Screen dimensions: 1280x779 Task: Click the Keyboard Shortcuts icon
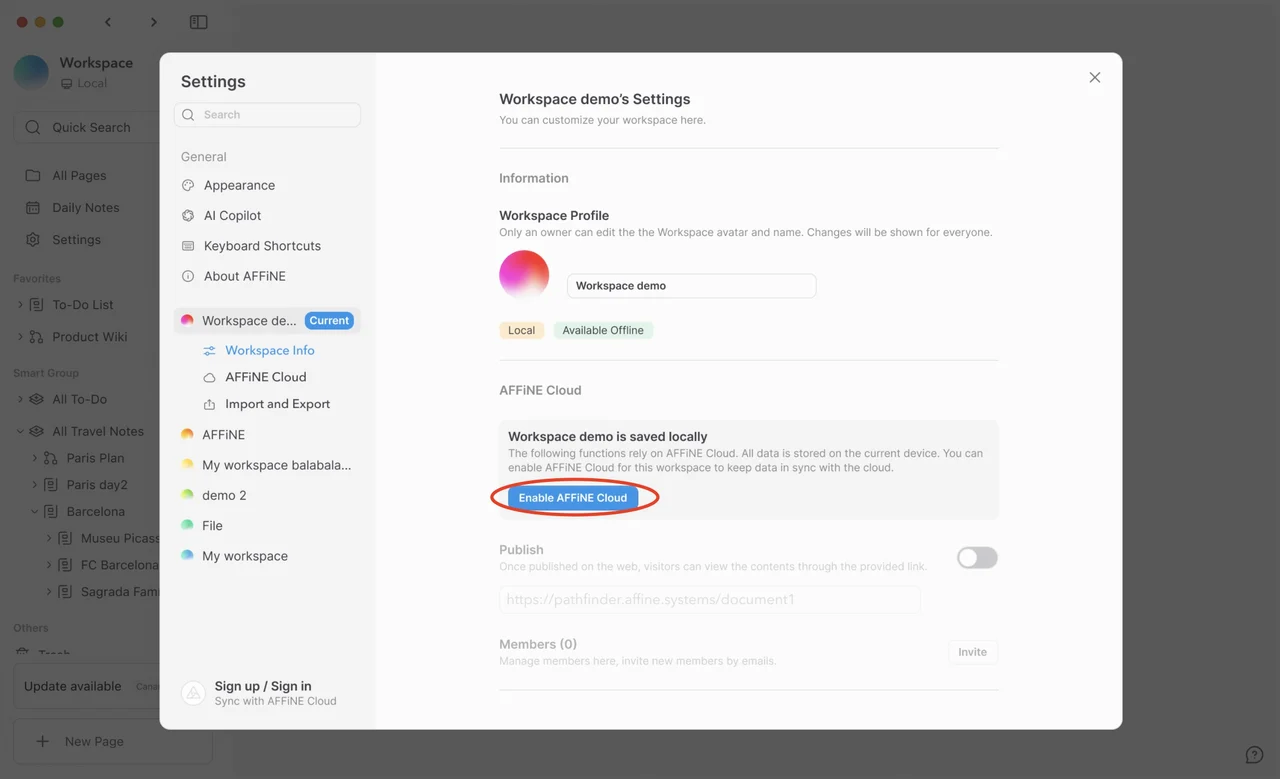188,246
